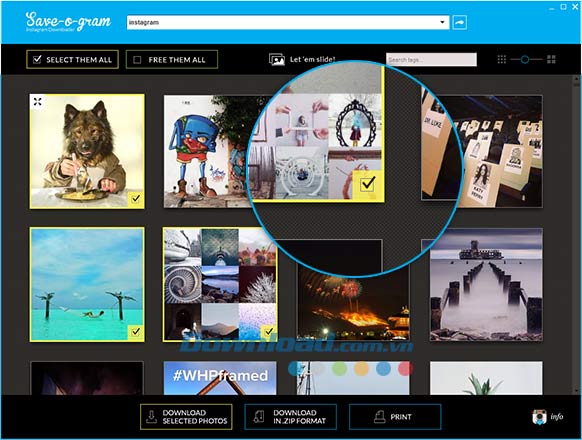
Task: Switch to small grid thumbnails icon
Action: point(501,59)
